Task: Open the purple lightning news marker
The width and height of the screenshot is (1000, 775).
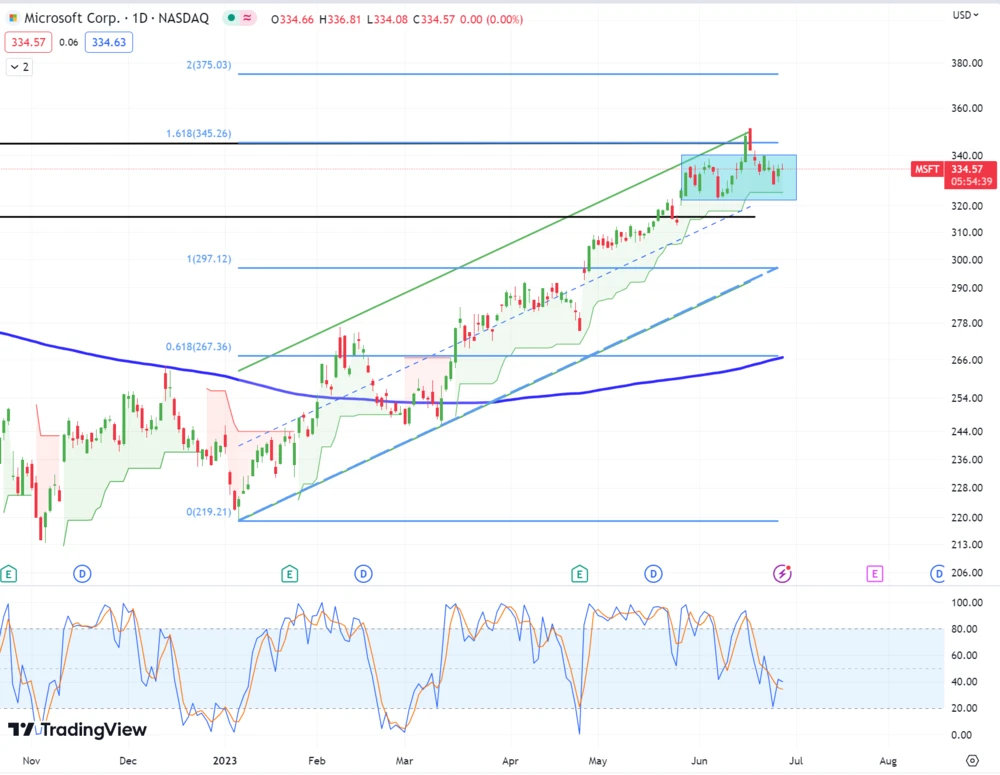Action: coord(783,573)
